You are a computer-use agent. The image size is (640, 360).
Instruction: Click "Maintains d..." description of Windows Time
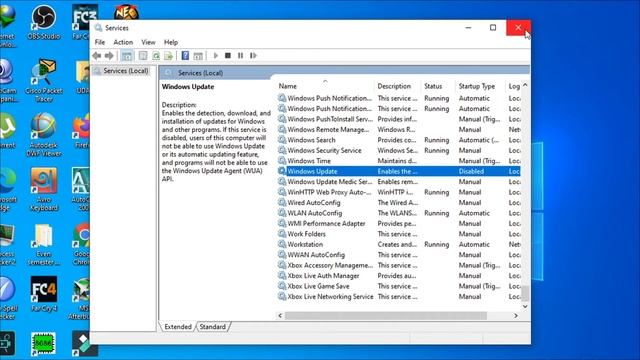(397, 161)
